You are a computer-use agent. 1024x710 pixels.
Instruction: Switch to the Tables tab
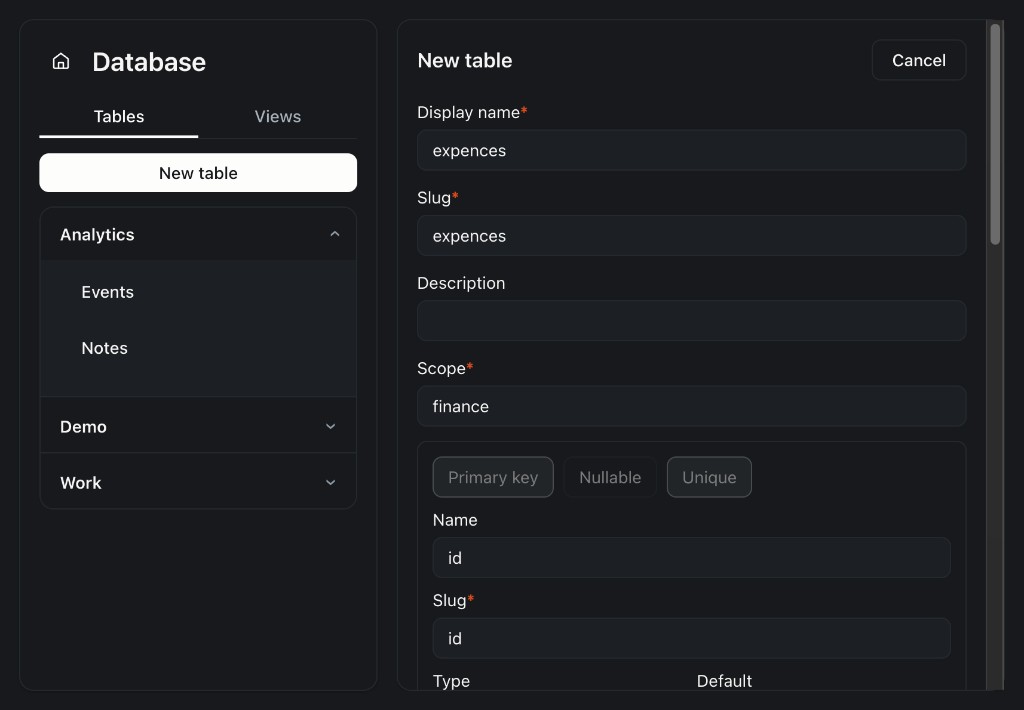click(x=119, y=117)
